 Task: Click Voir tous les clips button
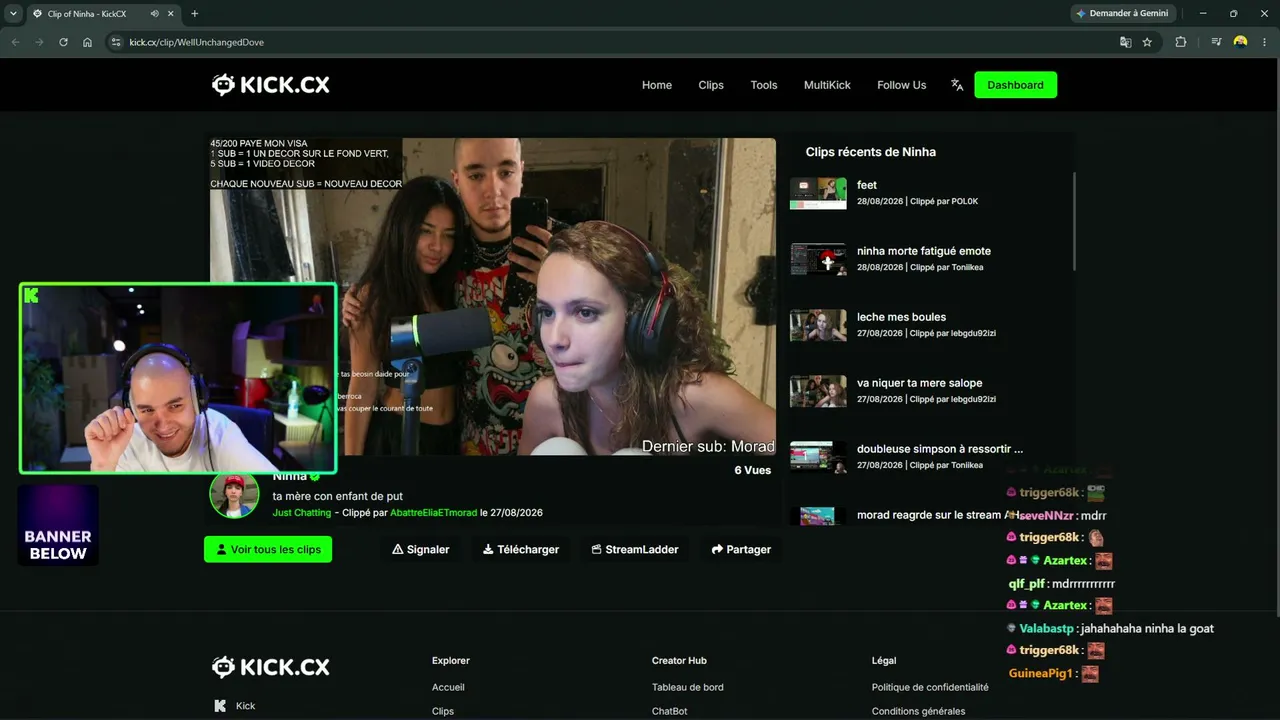point(268,549)
